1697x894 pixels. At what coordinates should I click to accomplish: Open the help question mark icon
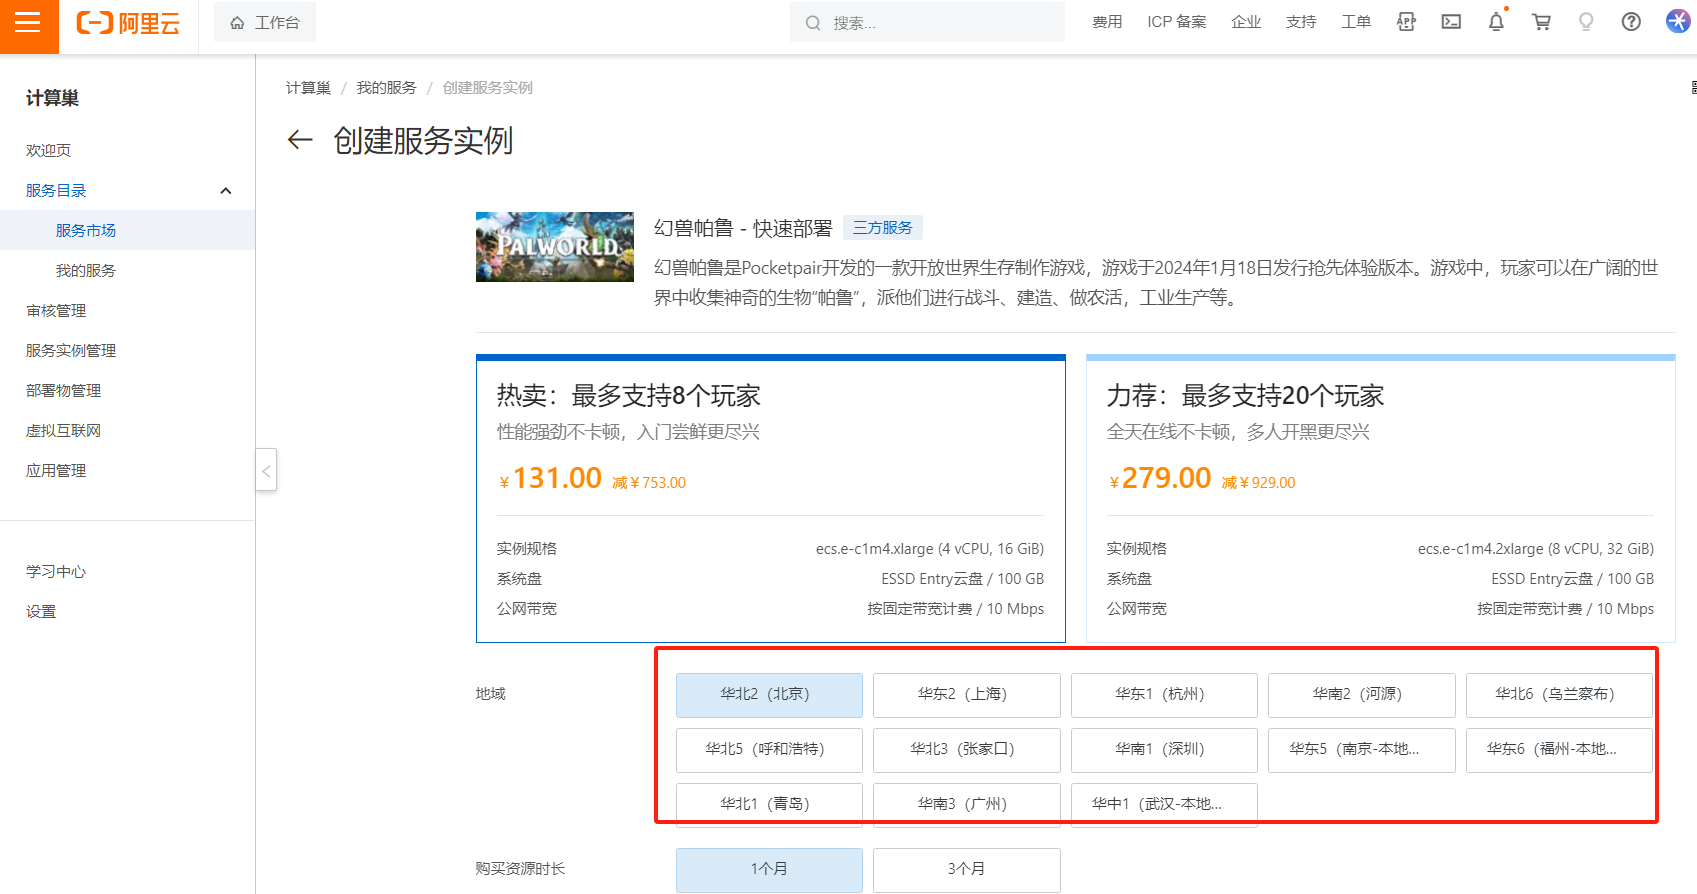pos(1631,22)
